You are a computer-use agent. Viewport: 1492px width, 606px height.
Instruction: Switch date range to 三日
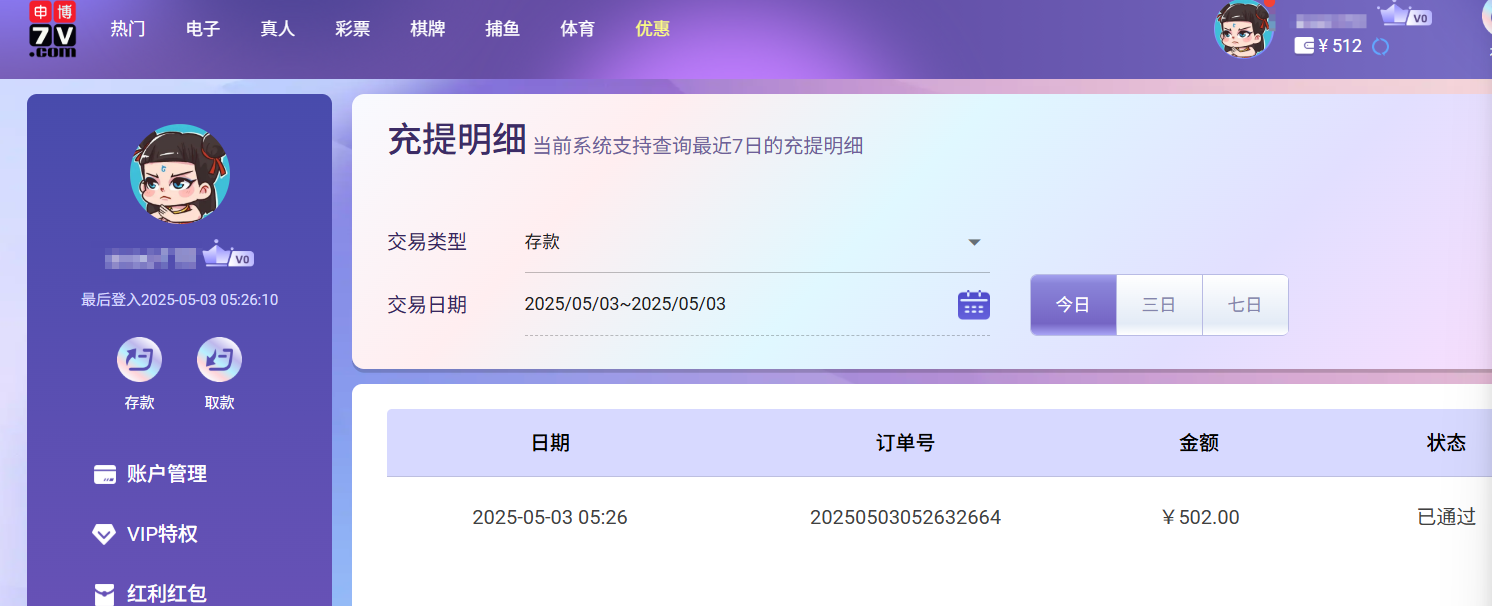coord(1158,305)
